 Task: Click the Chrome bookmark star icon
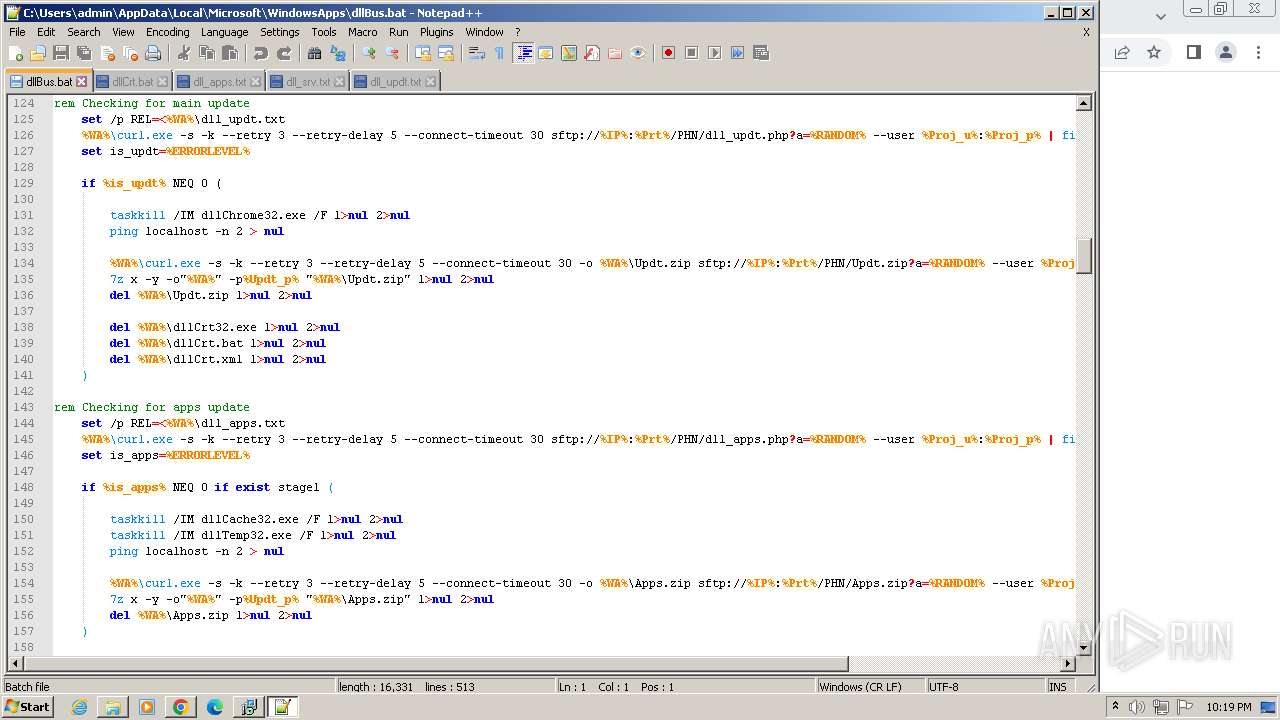(1154, 52)
